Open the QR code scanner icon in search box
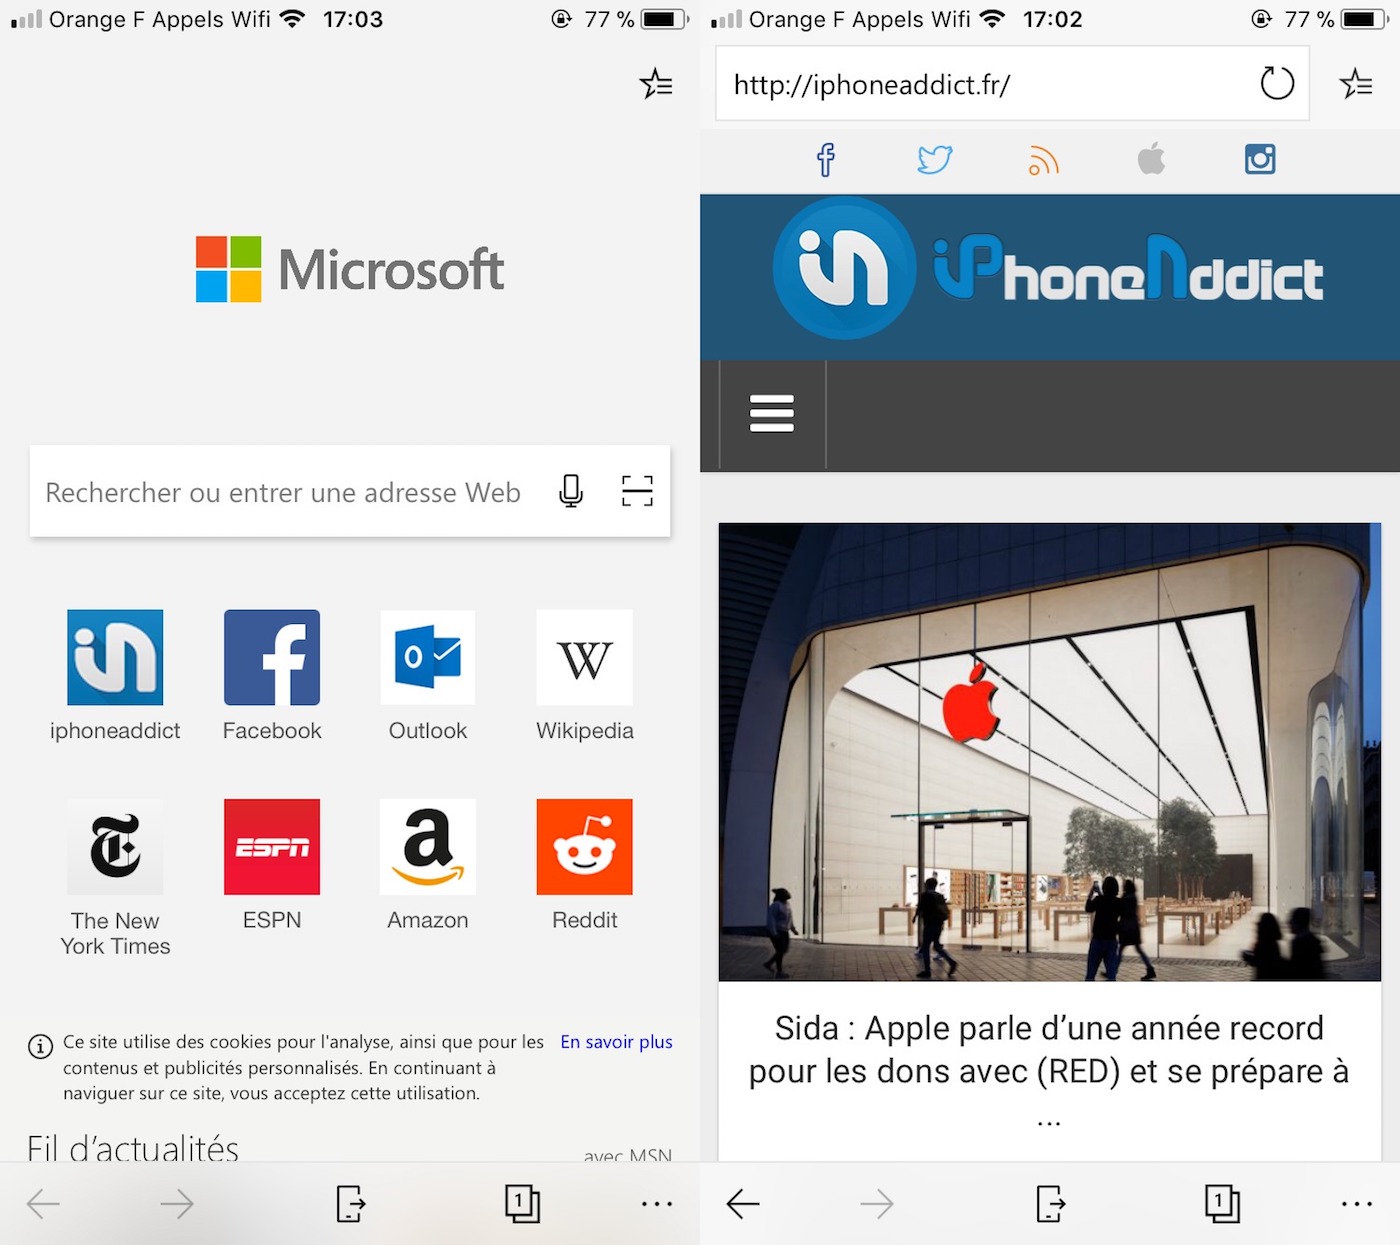This screenshot has width=1400, height=1245. click(x=637, y=491)
